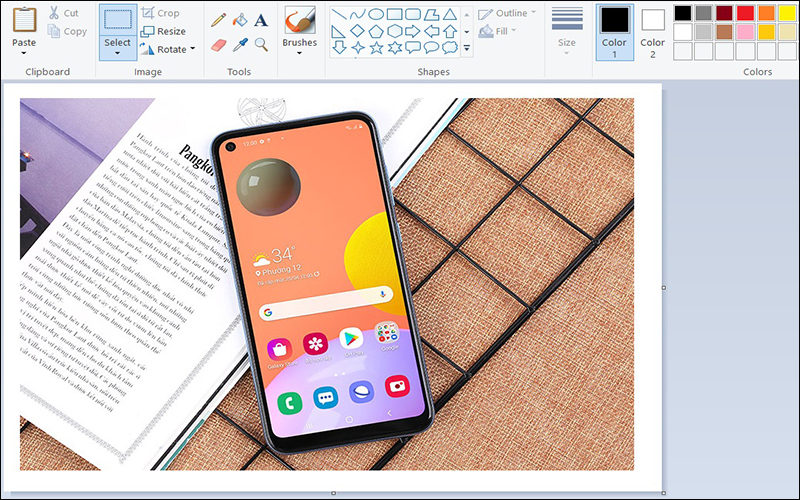The width and height of the screenshot is (800, 500).
Task: Click the rectangular Select tool icon
Action: pos(117,20)
